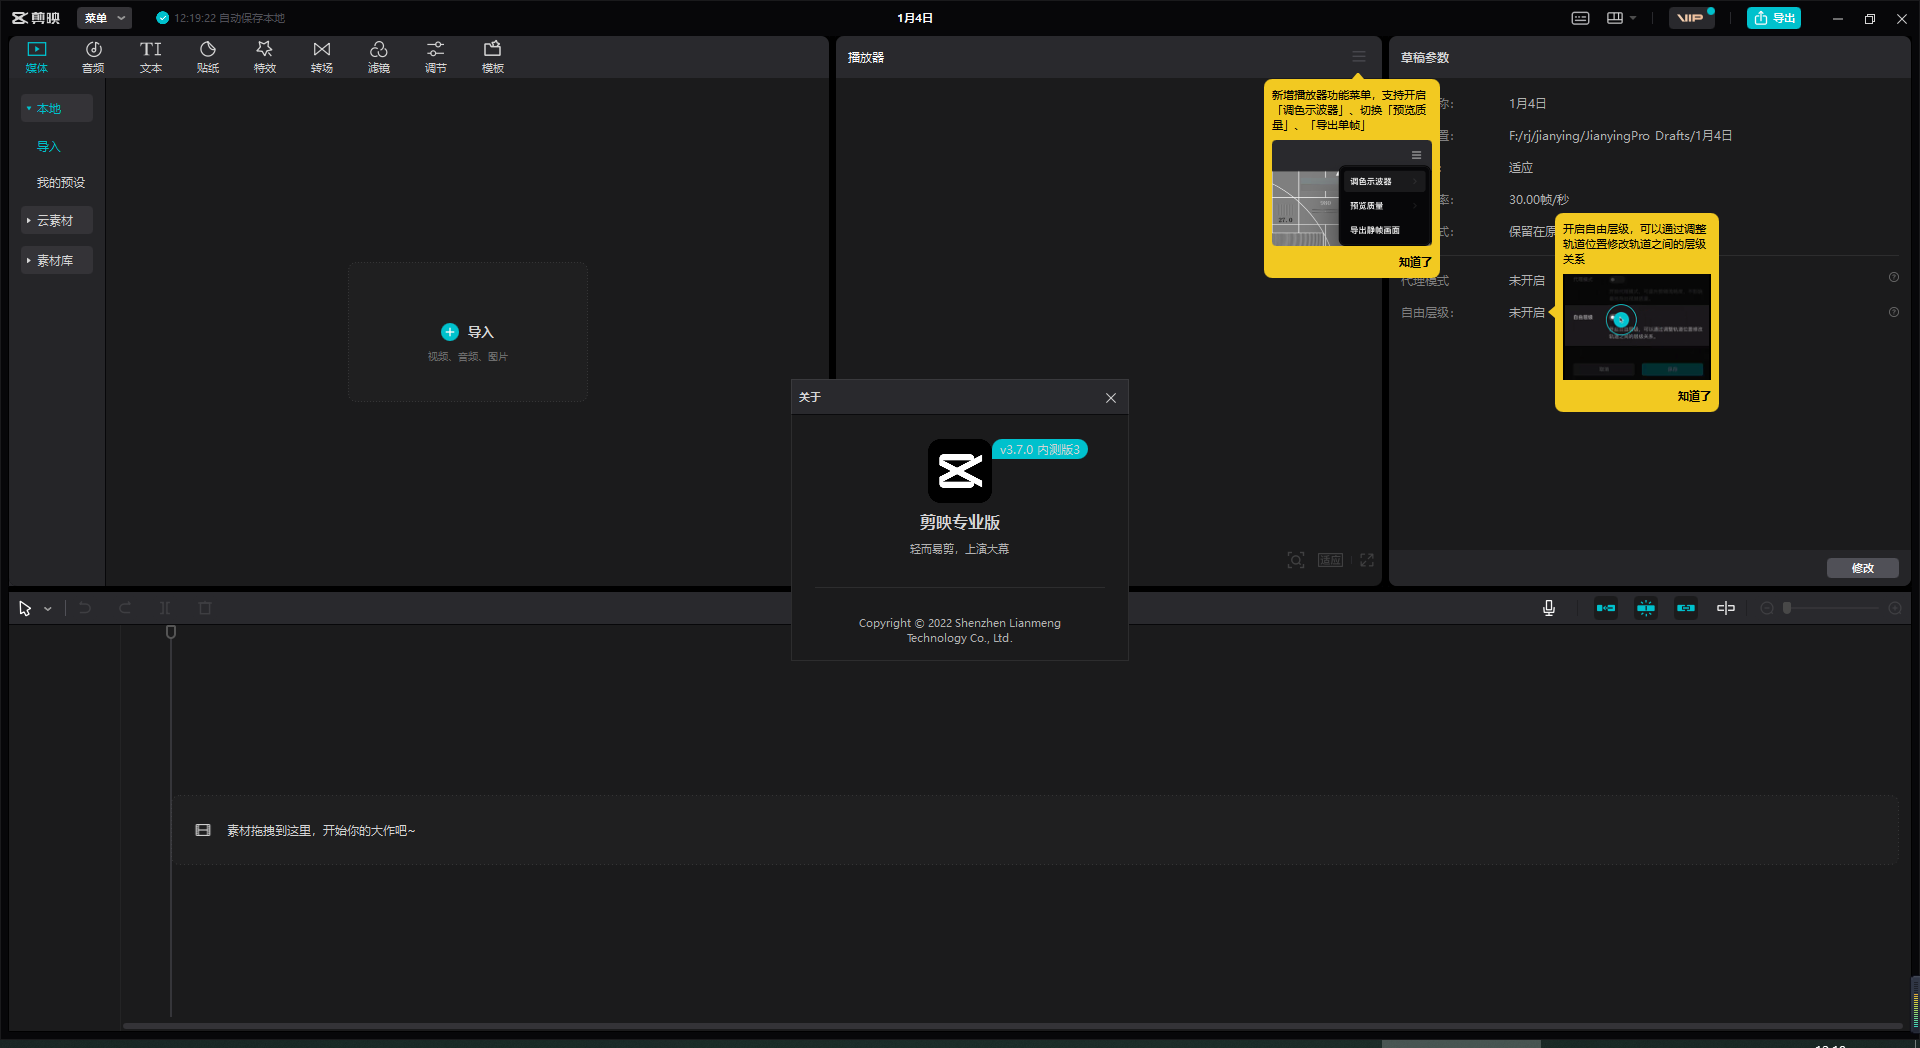The height and width of the screenshot is (1048, 1920).
Task: Click the 适应 ratio value in draft parameters
Action: 1521,167
